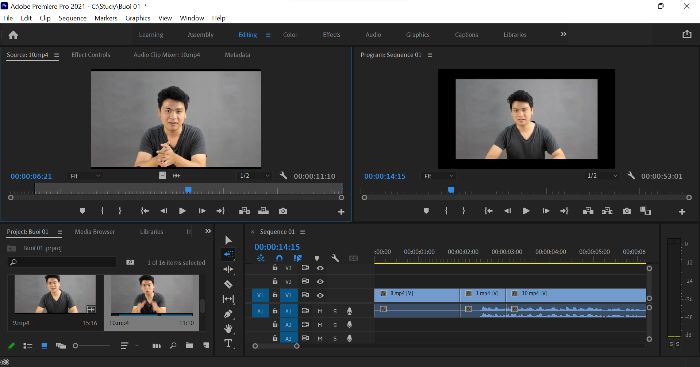Add marker in Source monitor

(82, 211)
